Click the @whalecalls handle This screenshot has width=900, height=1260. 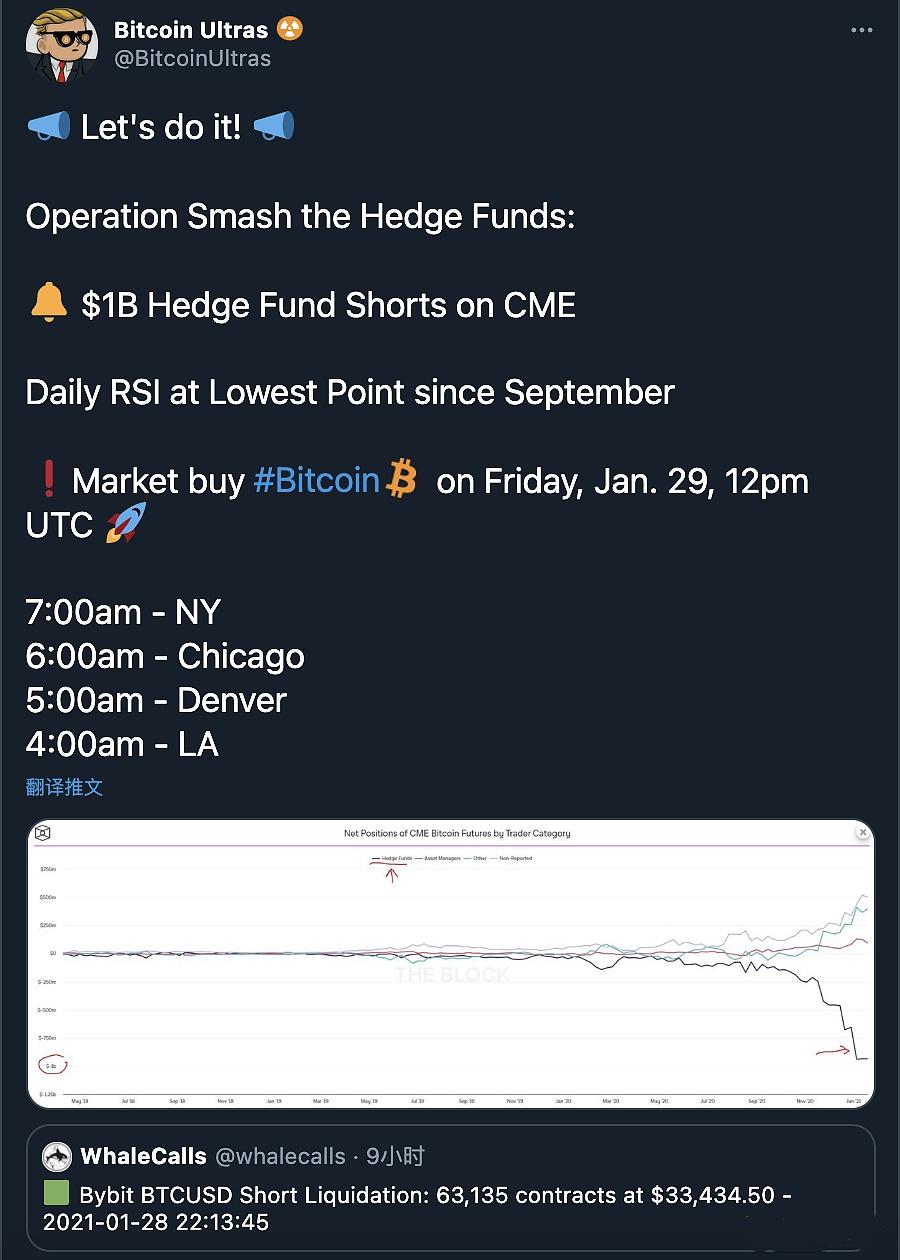point(281,1157)
